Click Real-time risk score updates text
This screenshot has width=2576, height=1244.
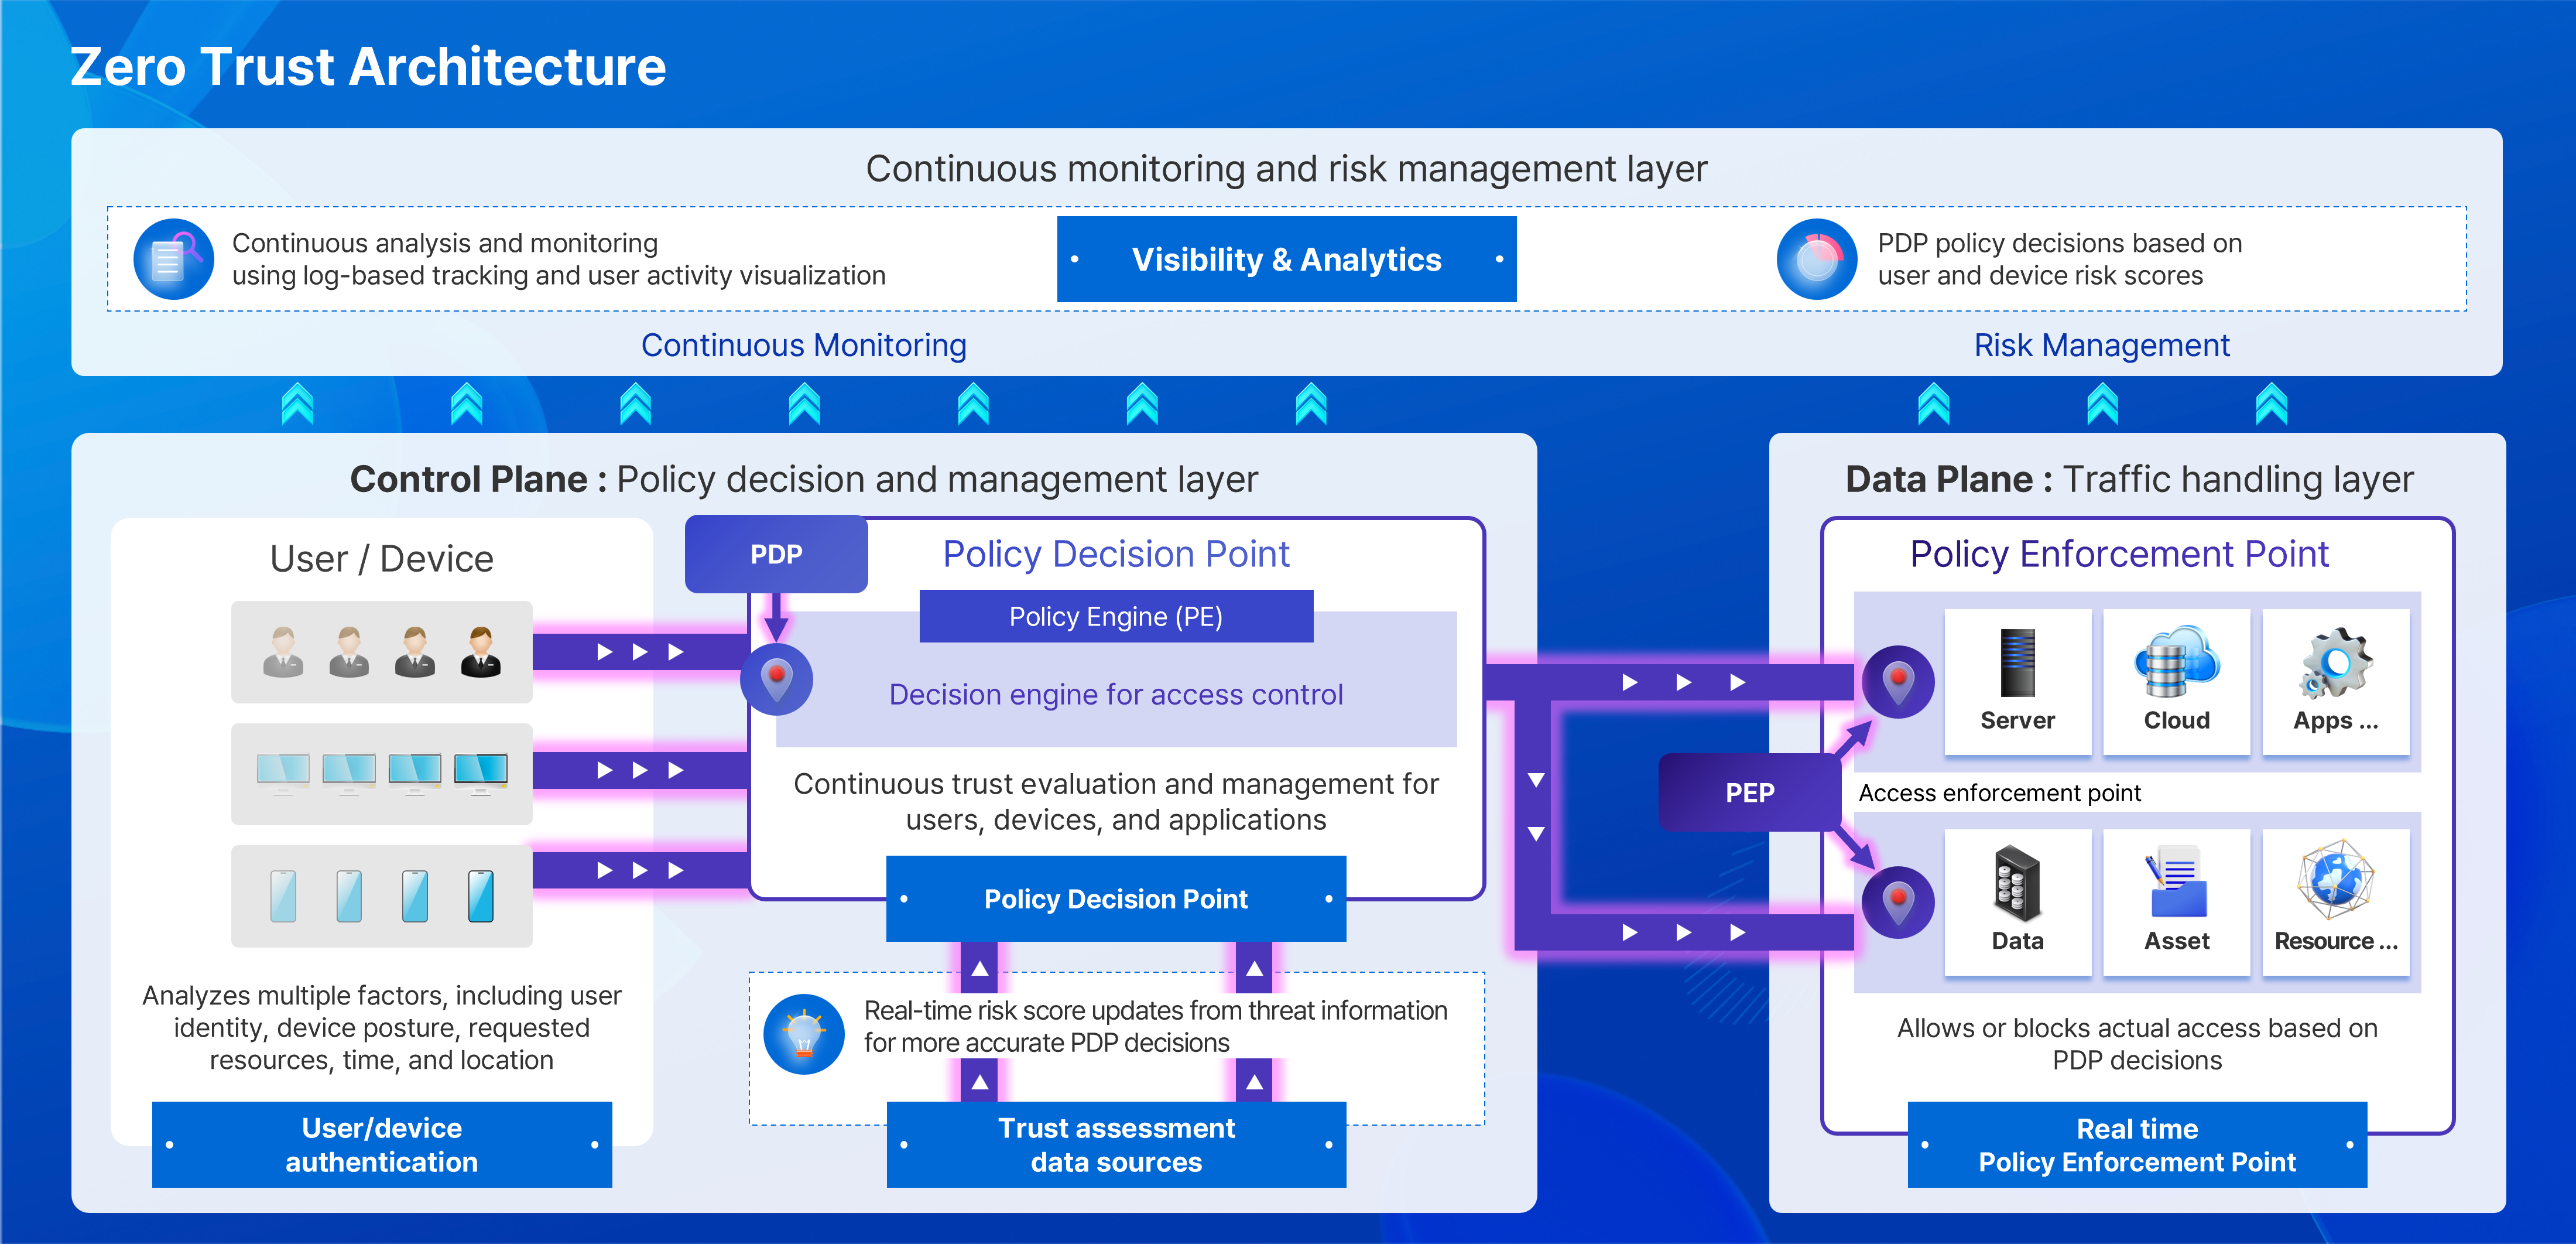(x=1155, y=1026)
